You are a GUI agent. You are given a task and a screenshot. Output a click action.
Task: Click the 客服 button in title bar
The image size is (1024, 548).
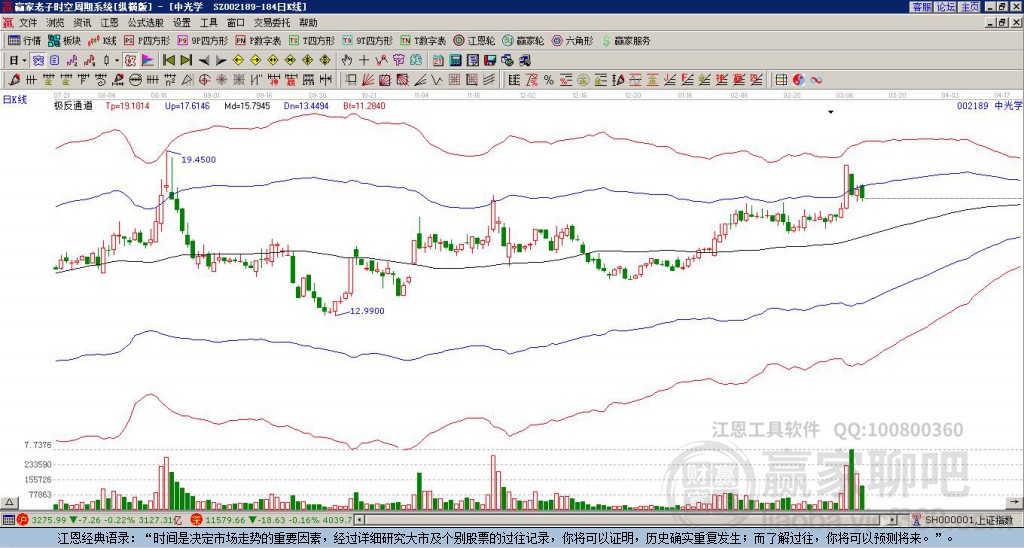coord(921,7)
